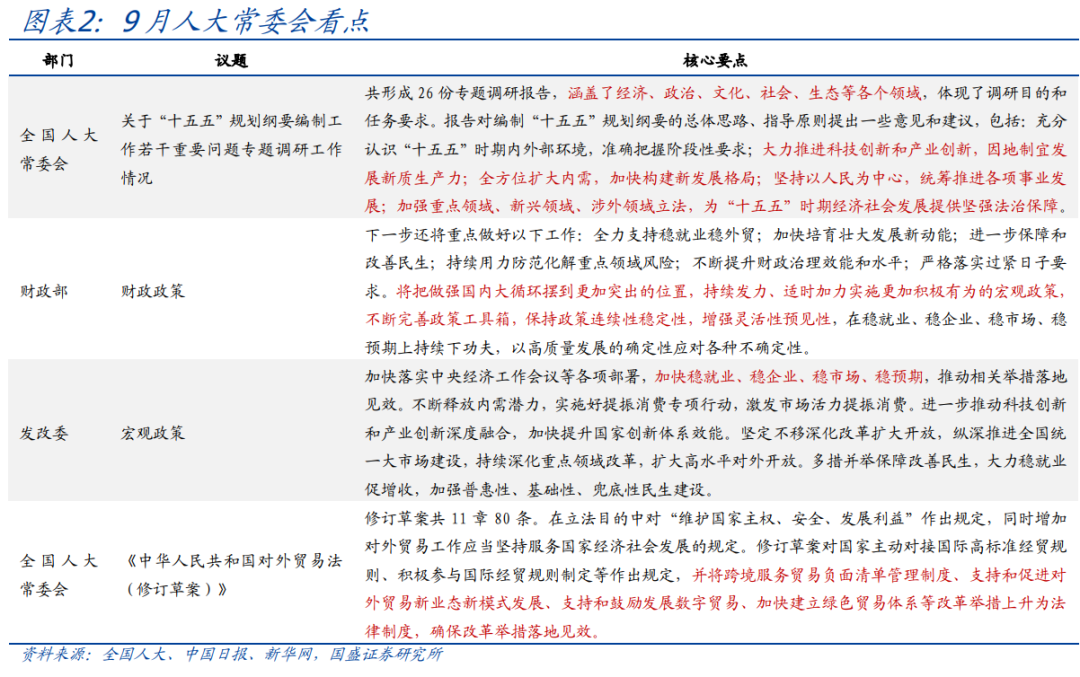Image resolution: width=1080 pixels, height=677 pixels.
Task: Click red text 全方位扩大内需
Action: coord(535,178)
